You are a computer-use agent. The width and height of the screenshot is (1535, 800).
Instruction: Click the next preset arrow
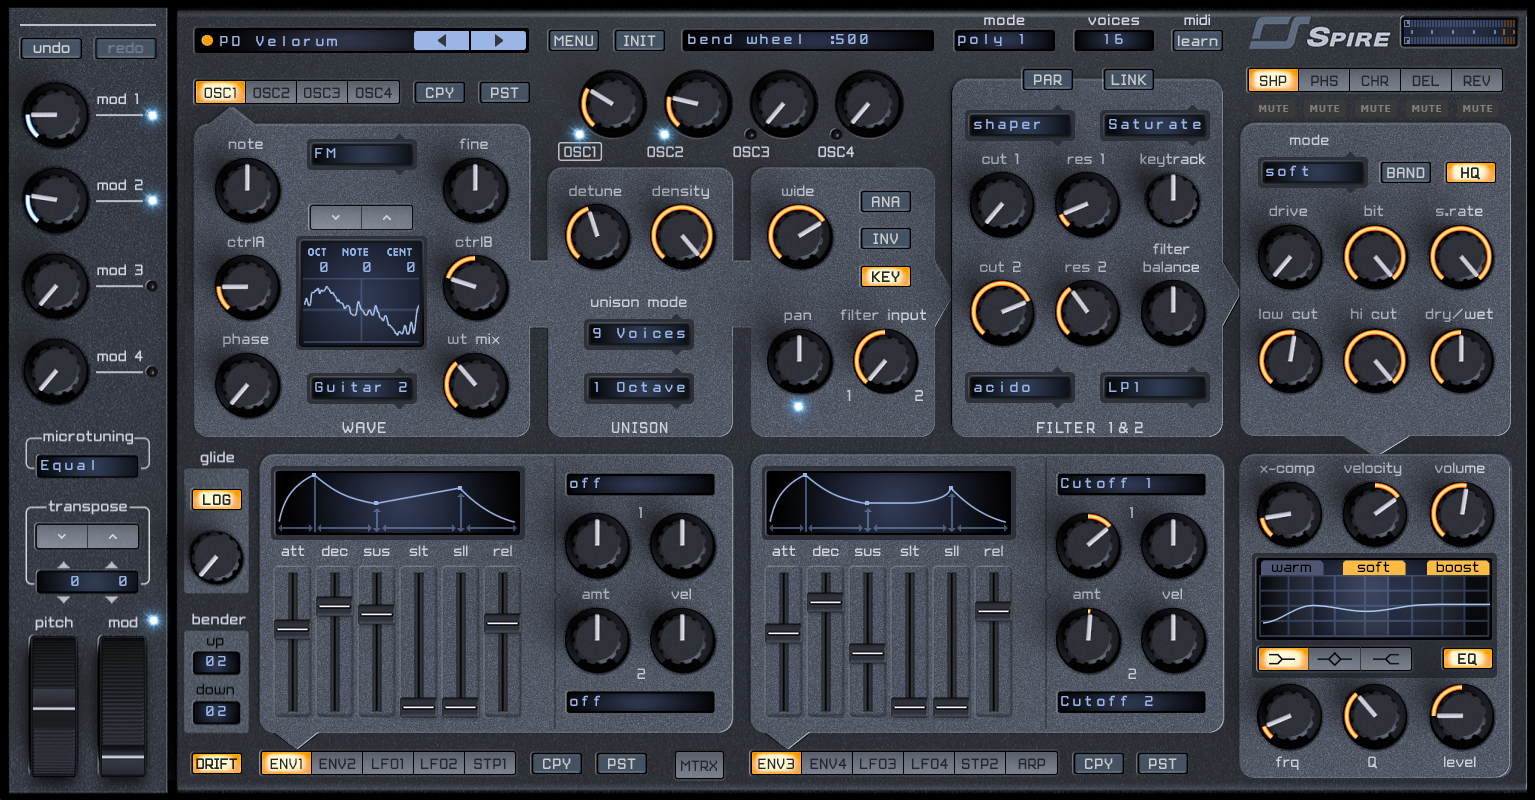click(x=500, y=39)
